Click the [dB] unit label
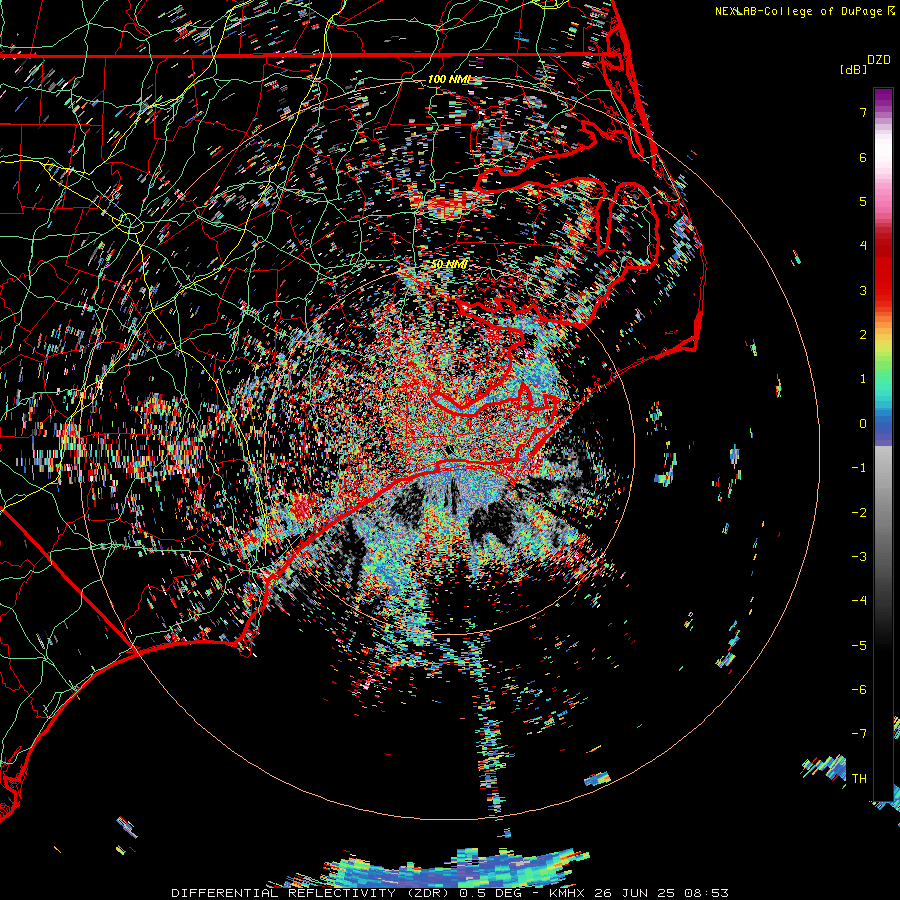The image size is (900, 900). pyautogui.click(x=854, y=69)
